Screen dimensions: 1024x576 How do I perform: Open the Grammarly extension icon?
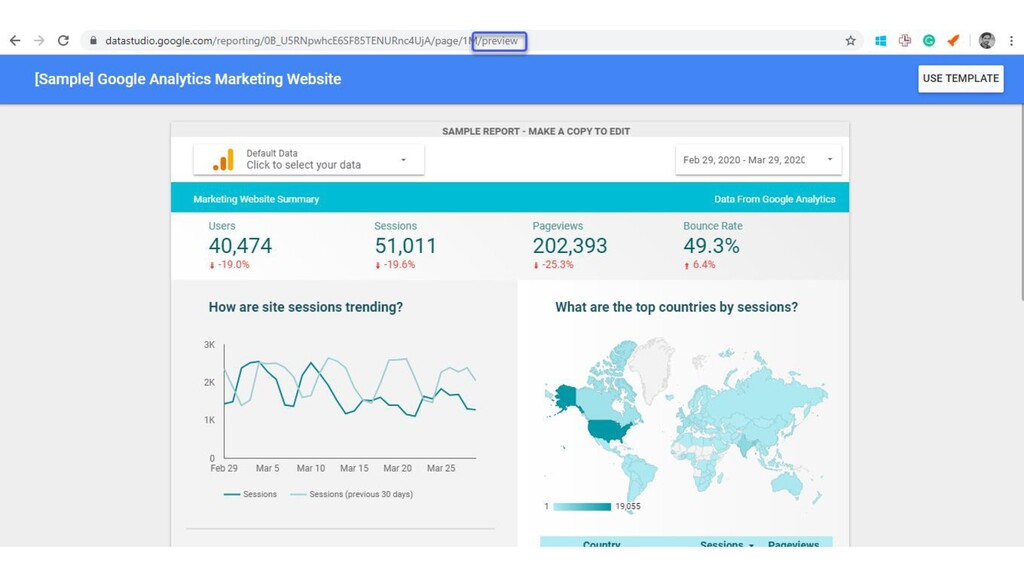929,40
